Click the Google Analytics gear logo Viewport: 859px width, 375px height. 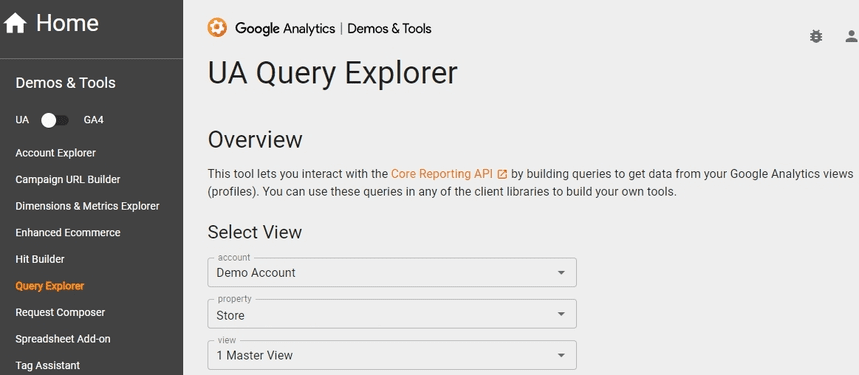click(x=217, y=28)
